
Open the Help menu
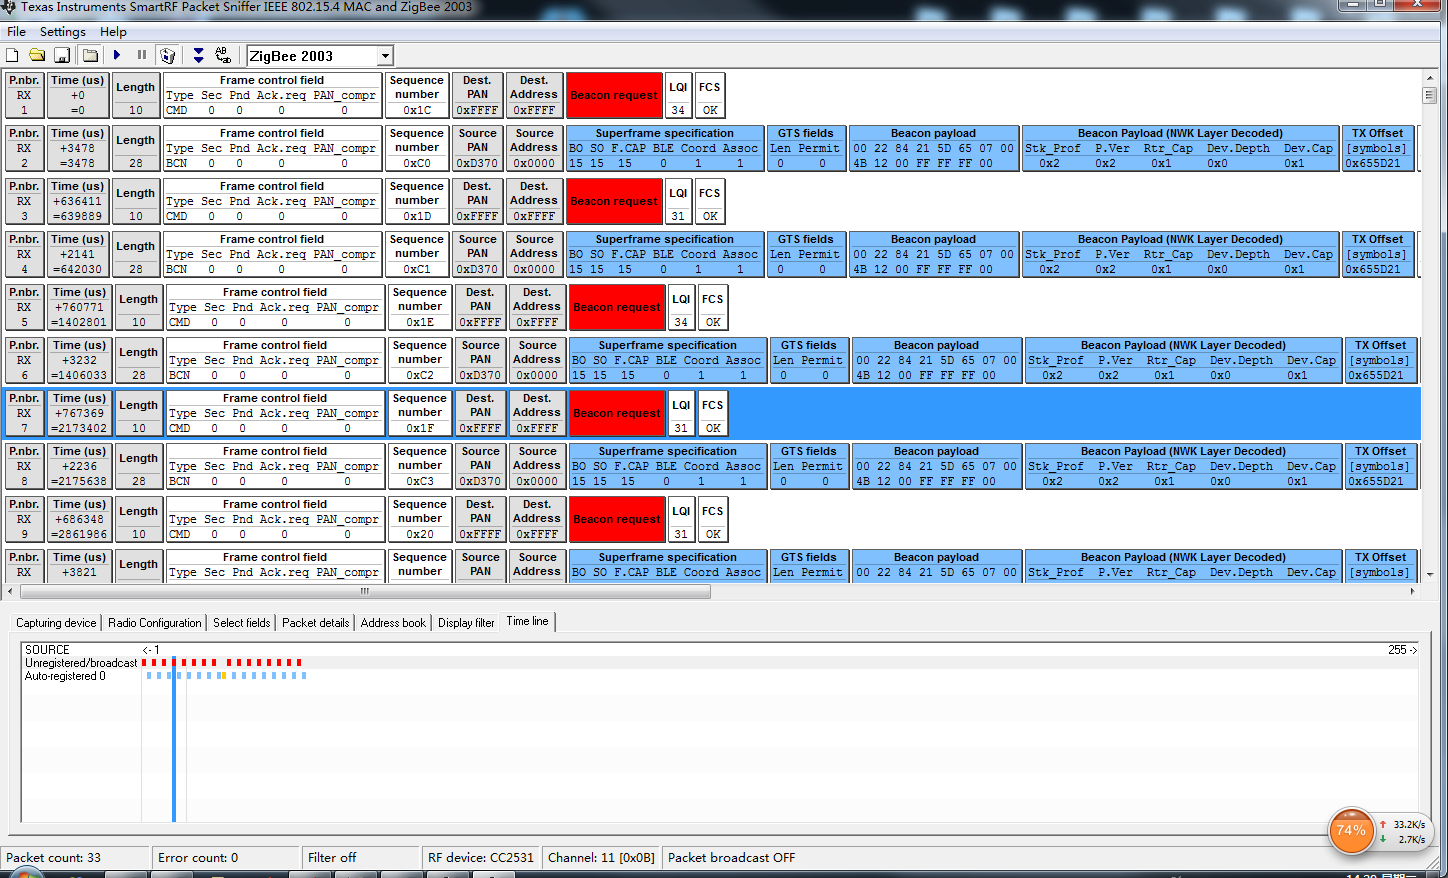[x=113, y=32]
